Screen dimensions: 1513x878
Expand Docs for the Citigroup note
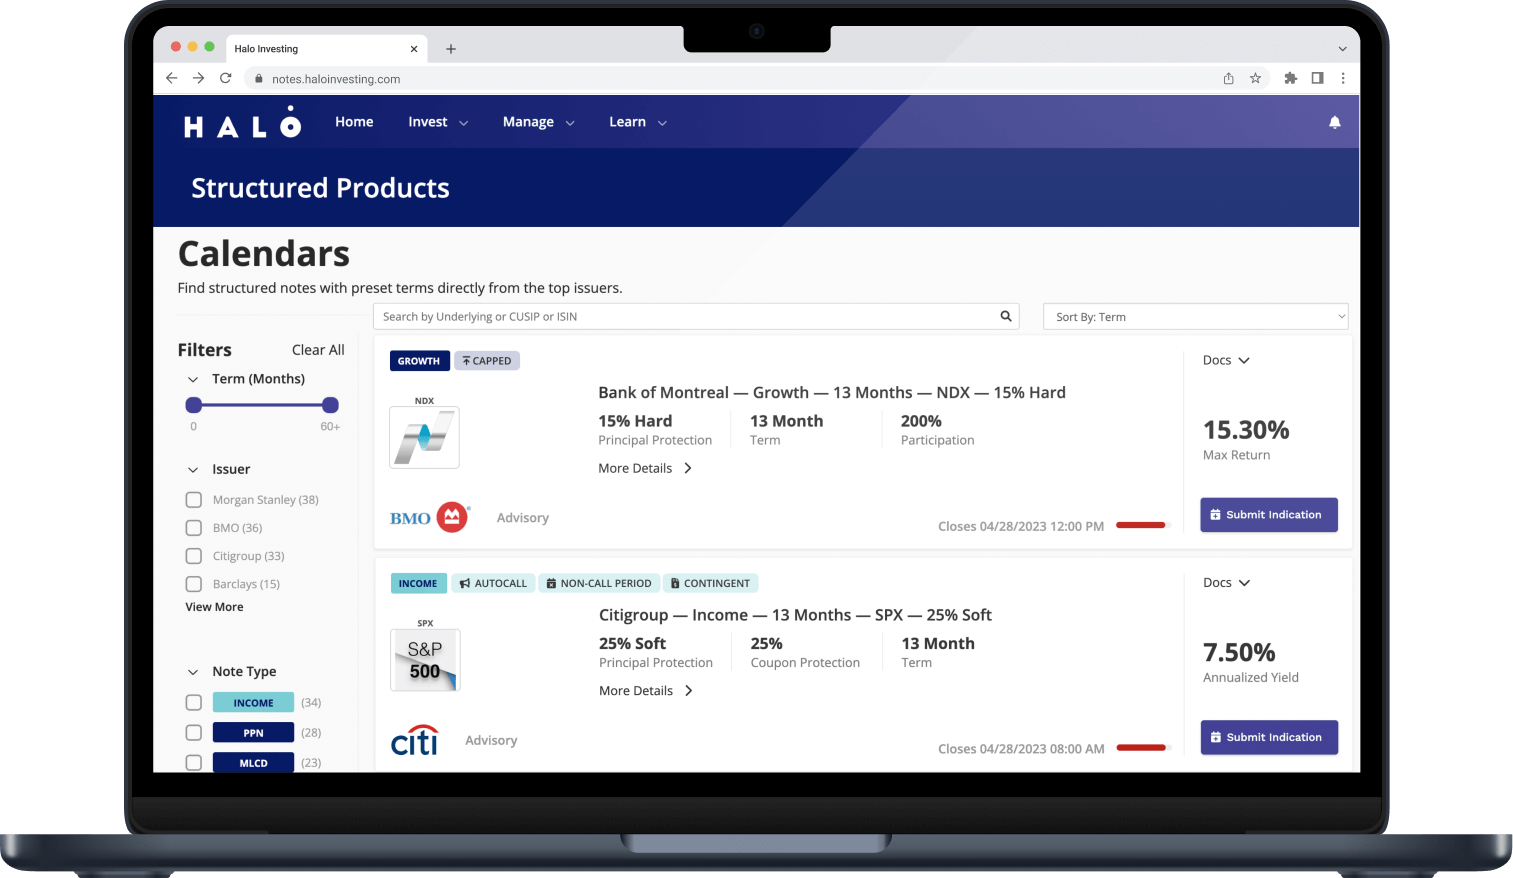[x=1226, y=583]
